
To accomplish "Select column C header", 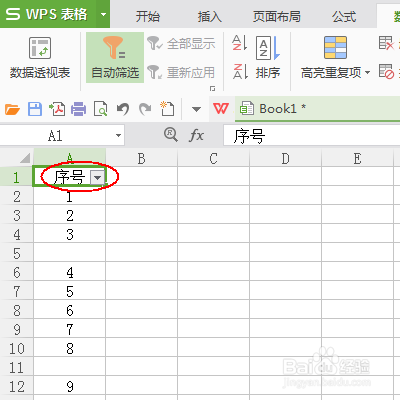I will [214, 157].
